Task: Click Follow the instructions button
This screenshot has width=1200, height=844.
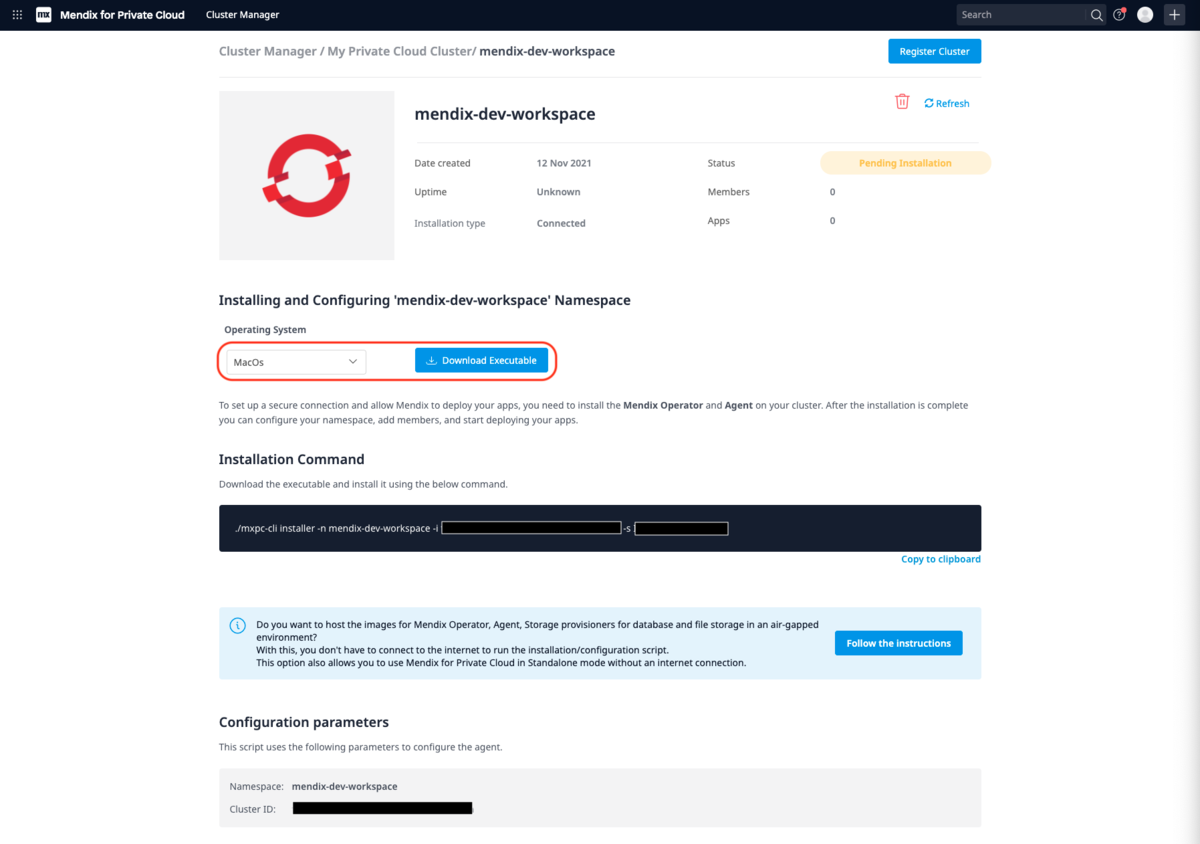Action: tap(898, 643)
